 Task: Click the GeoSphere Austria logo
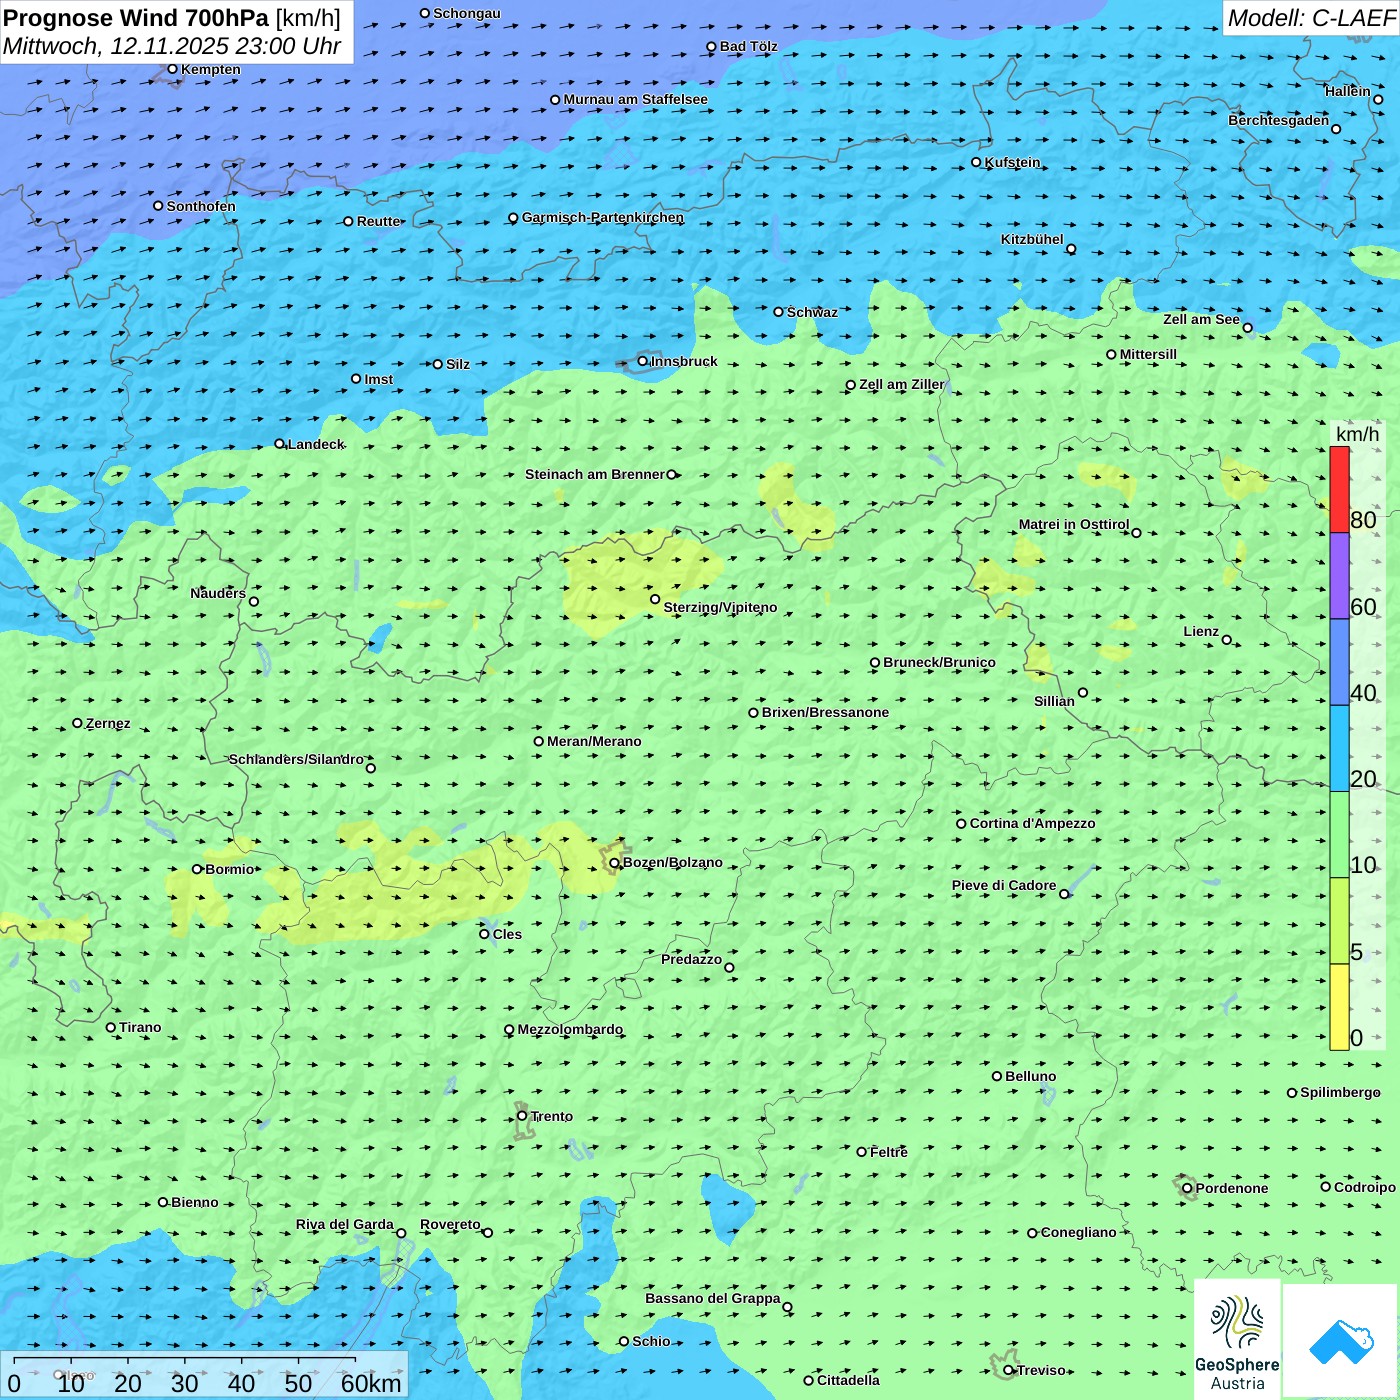[1237, 1340]
